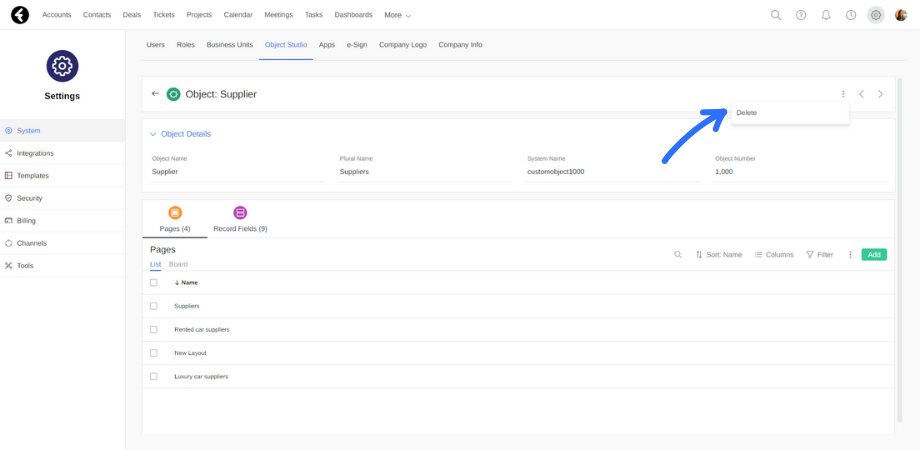Go to Tickets in top navigation

click(x=164, y=15)
